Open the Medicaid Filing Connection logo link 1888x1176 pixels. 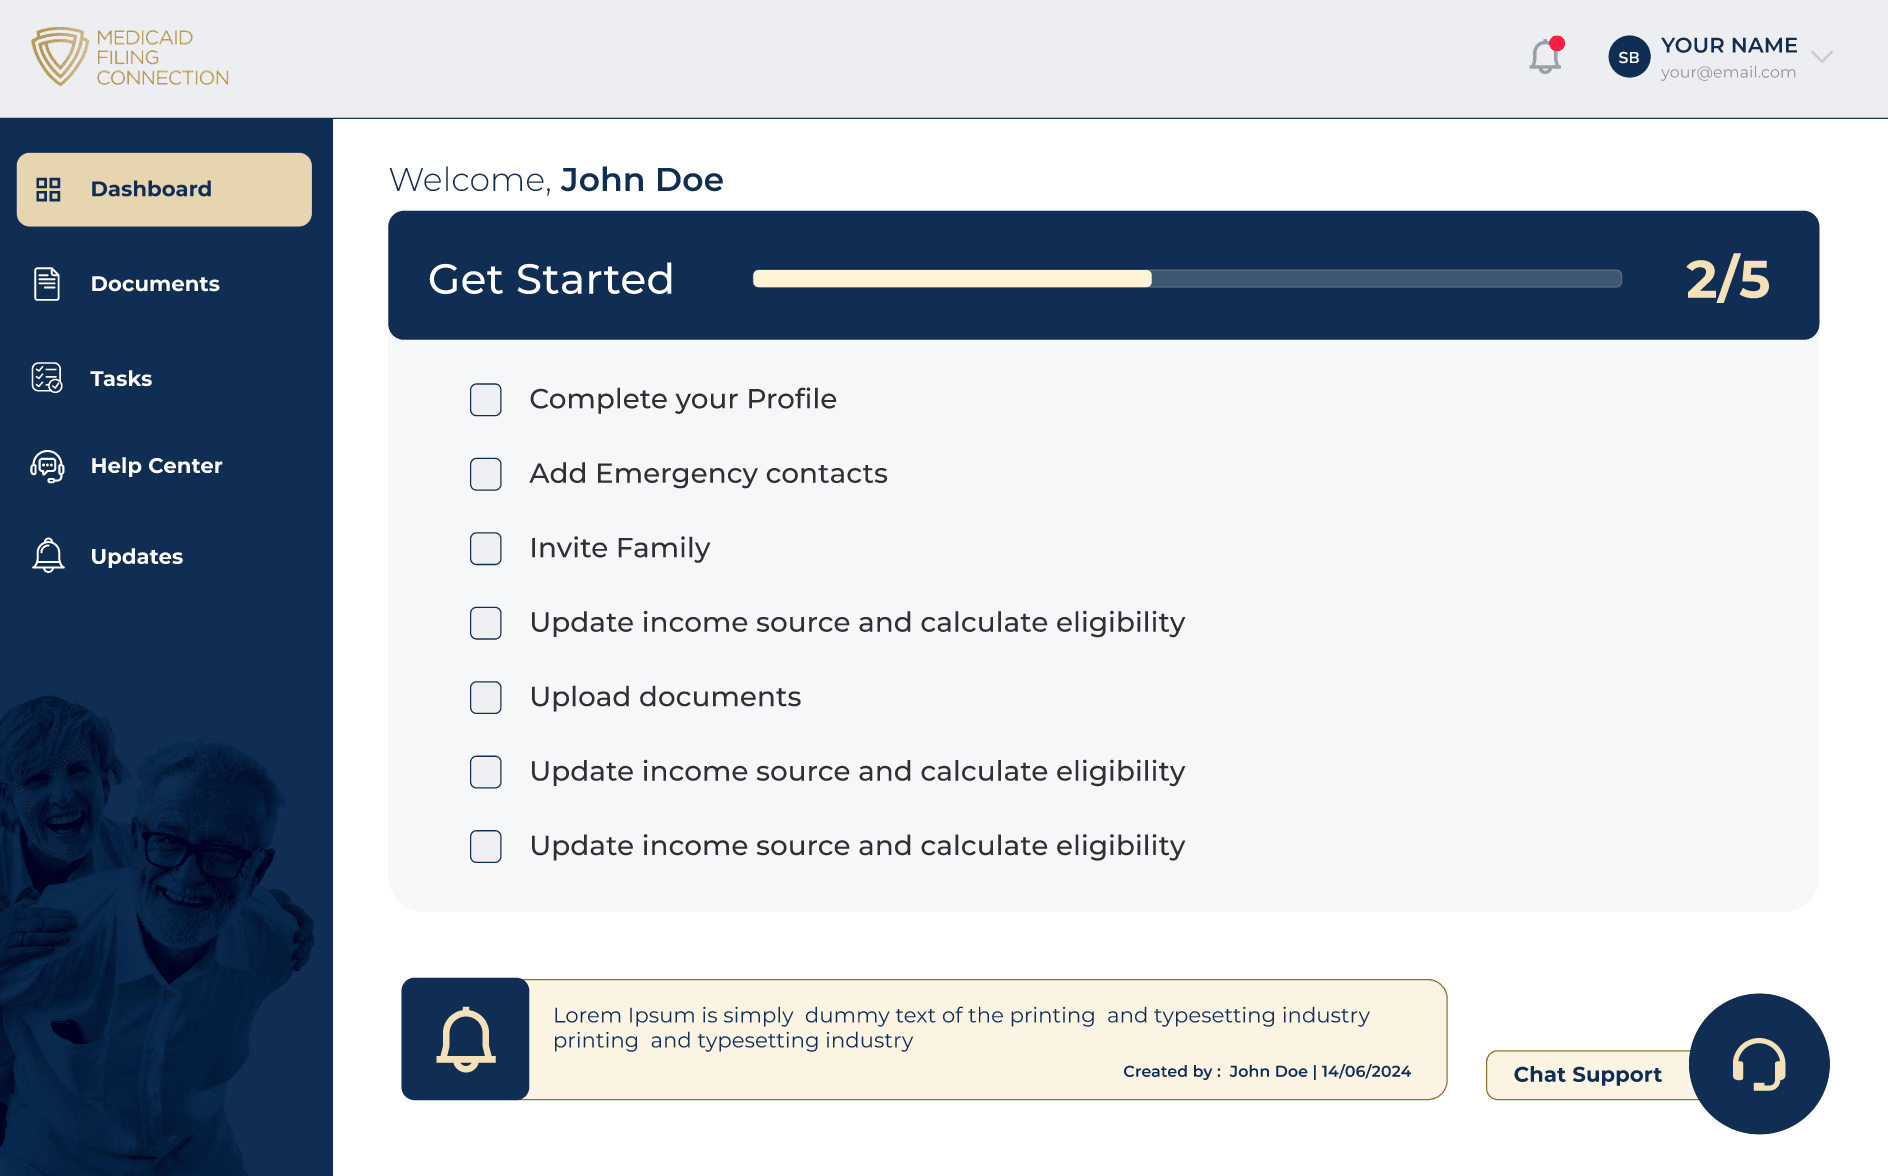(130, 57)
